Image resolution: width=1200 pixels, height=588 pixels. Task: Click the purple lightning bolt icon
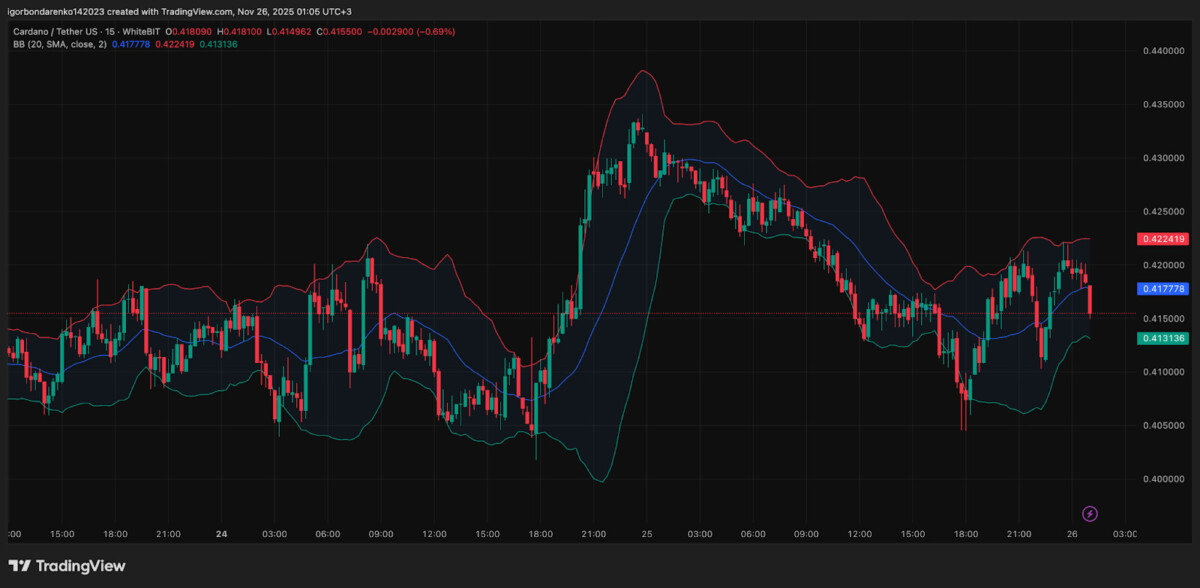click(x=1090, y=514)
